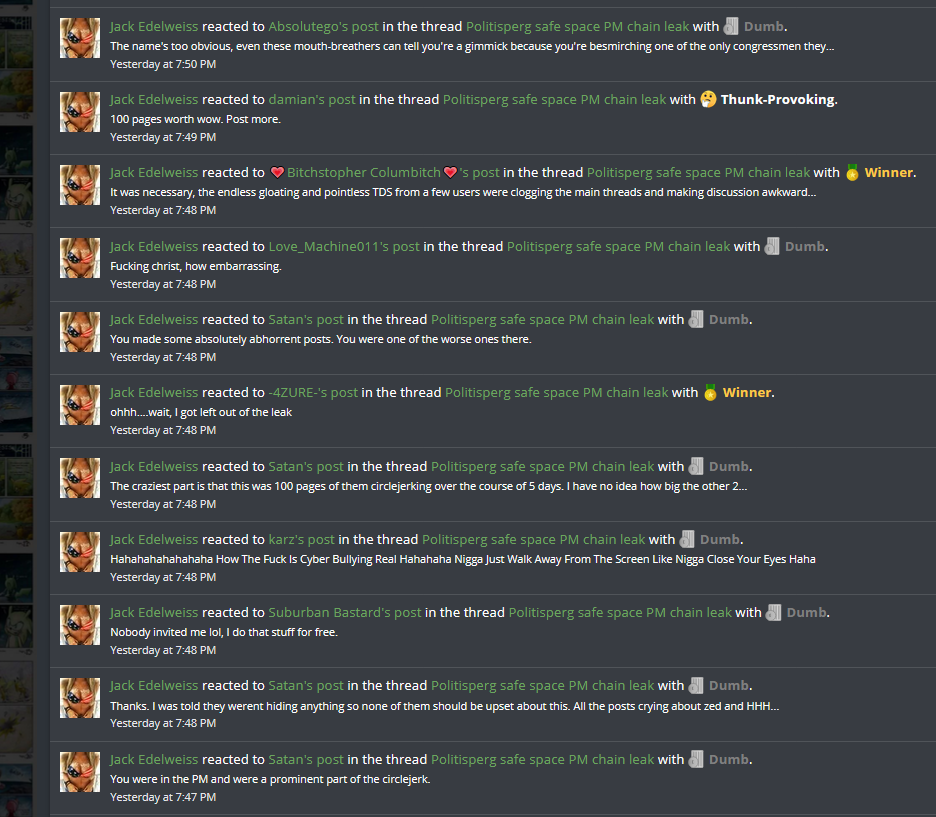Open damian's post link

(x=312, y=100)
